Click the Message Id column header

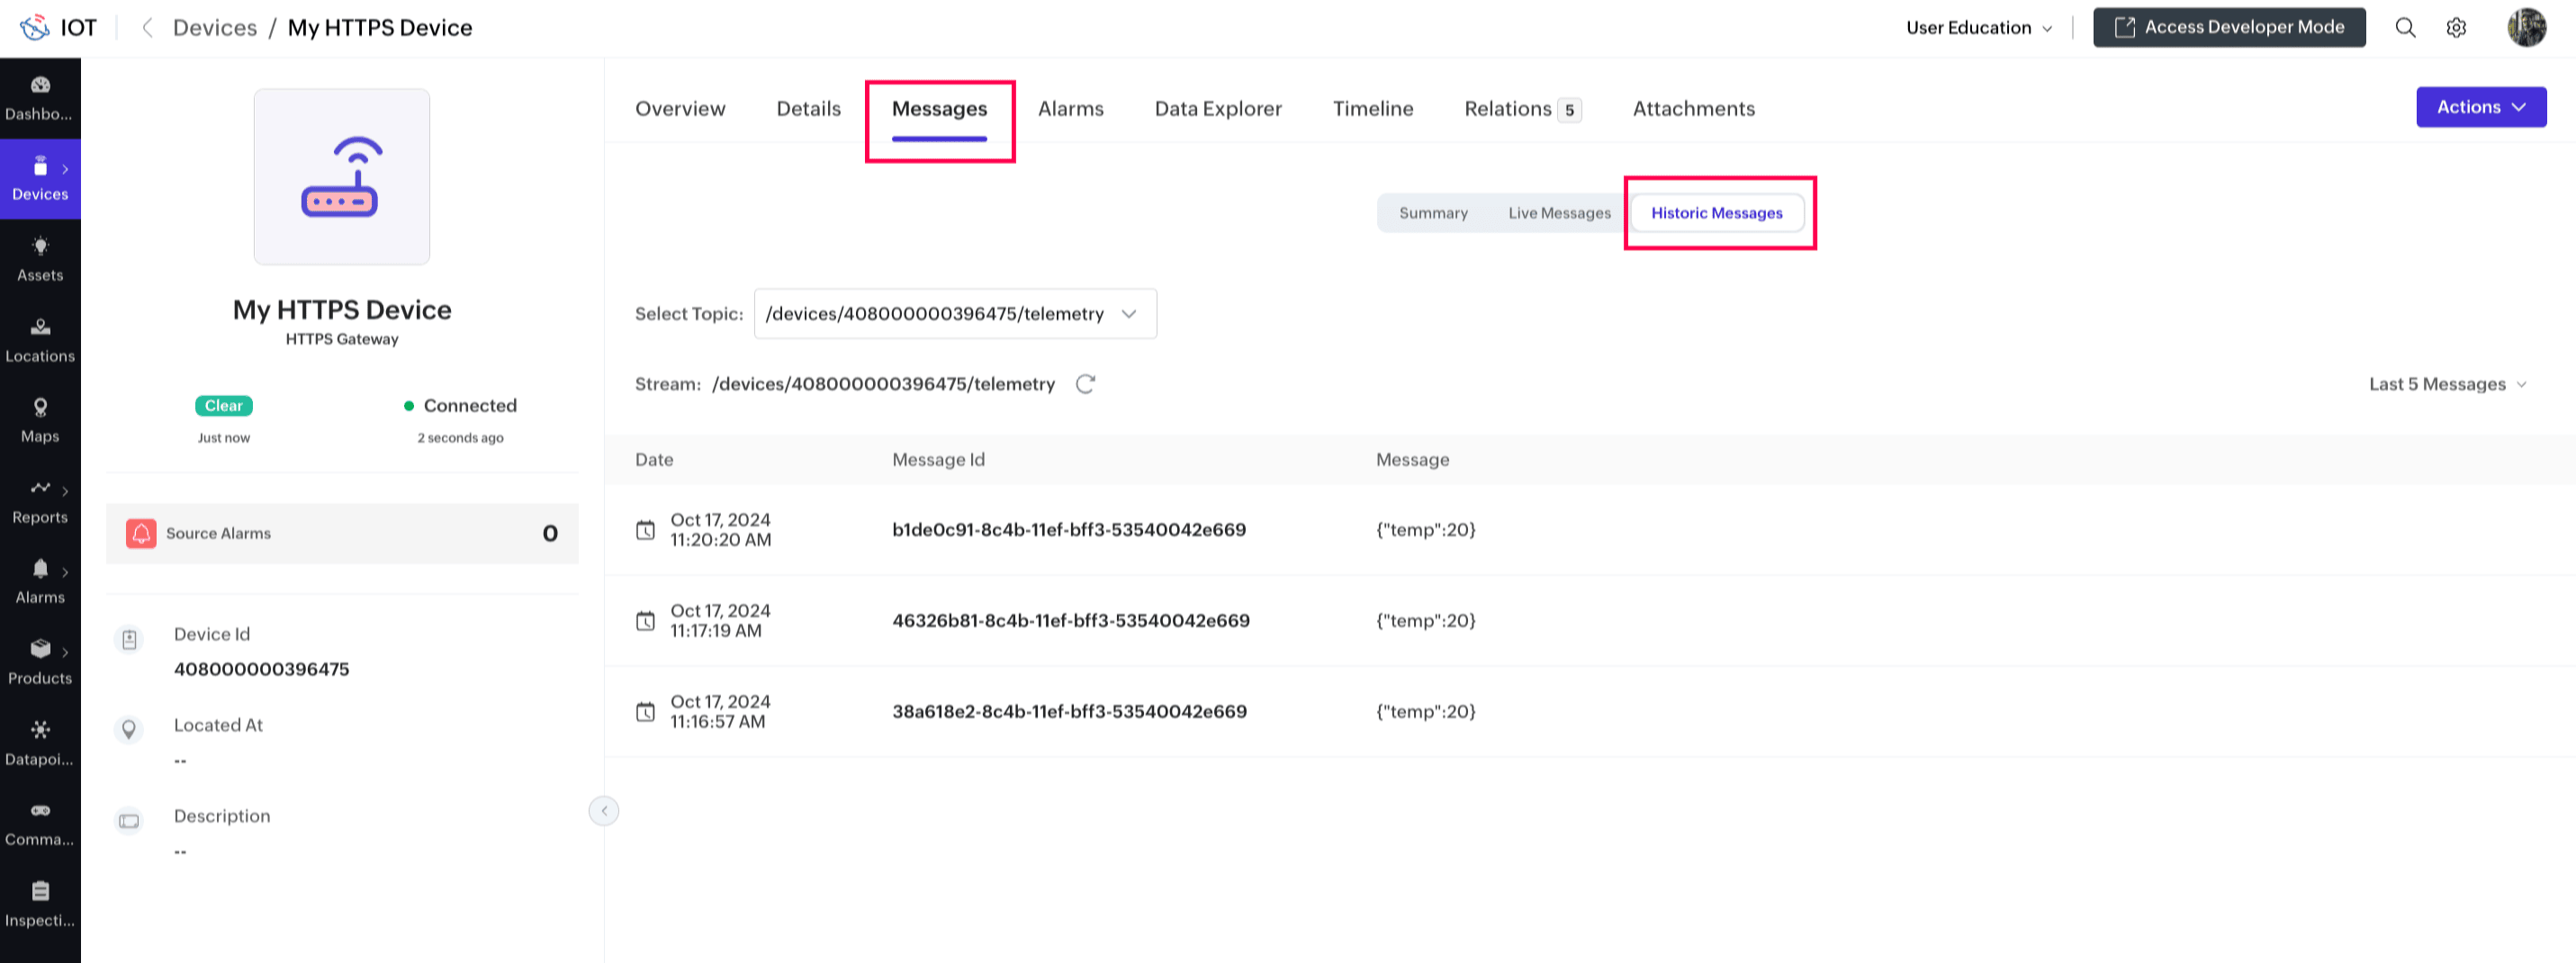coord(938,460)
